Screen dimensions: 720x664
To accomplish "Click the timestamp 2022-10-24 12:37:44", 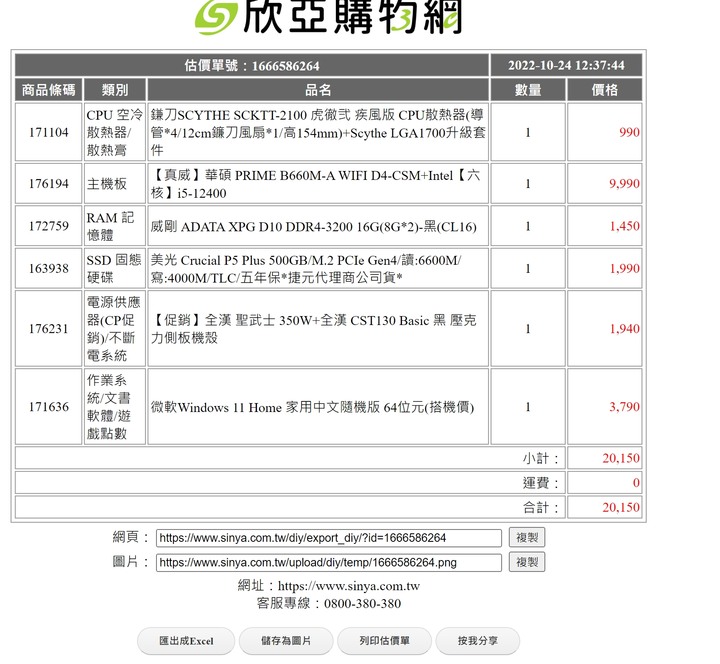I will (566, 65).
